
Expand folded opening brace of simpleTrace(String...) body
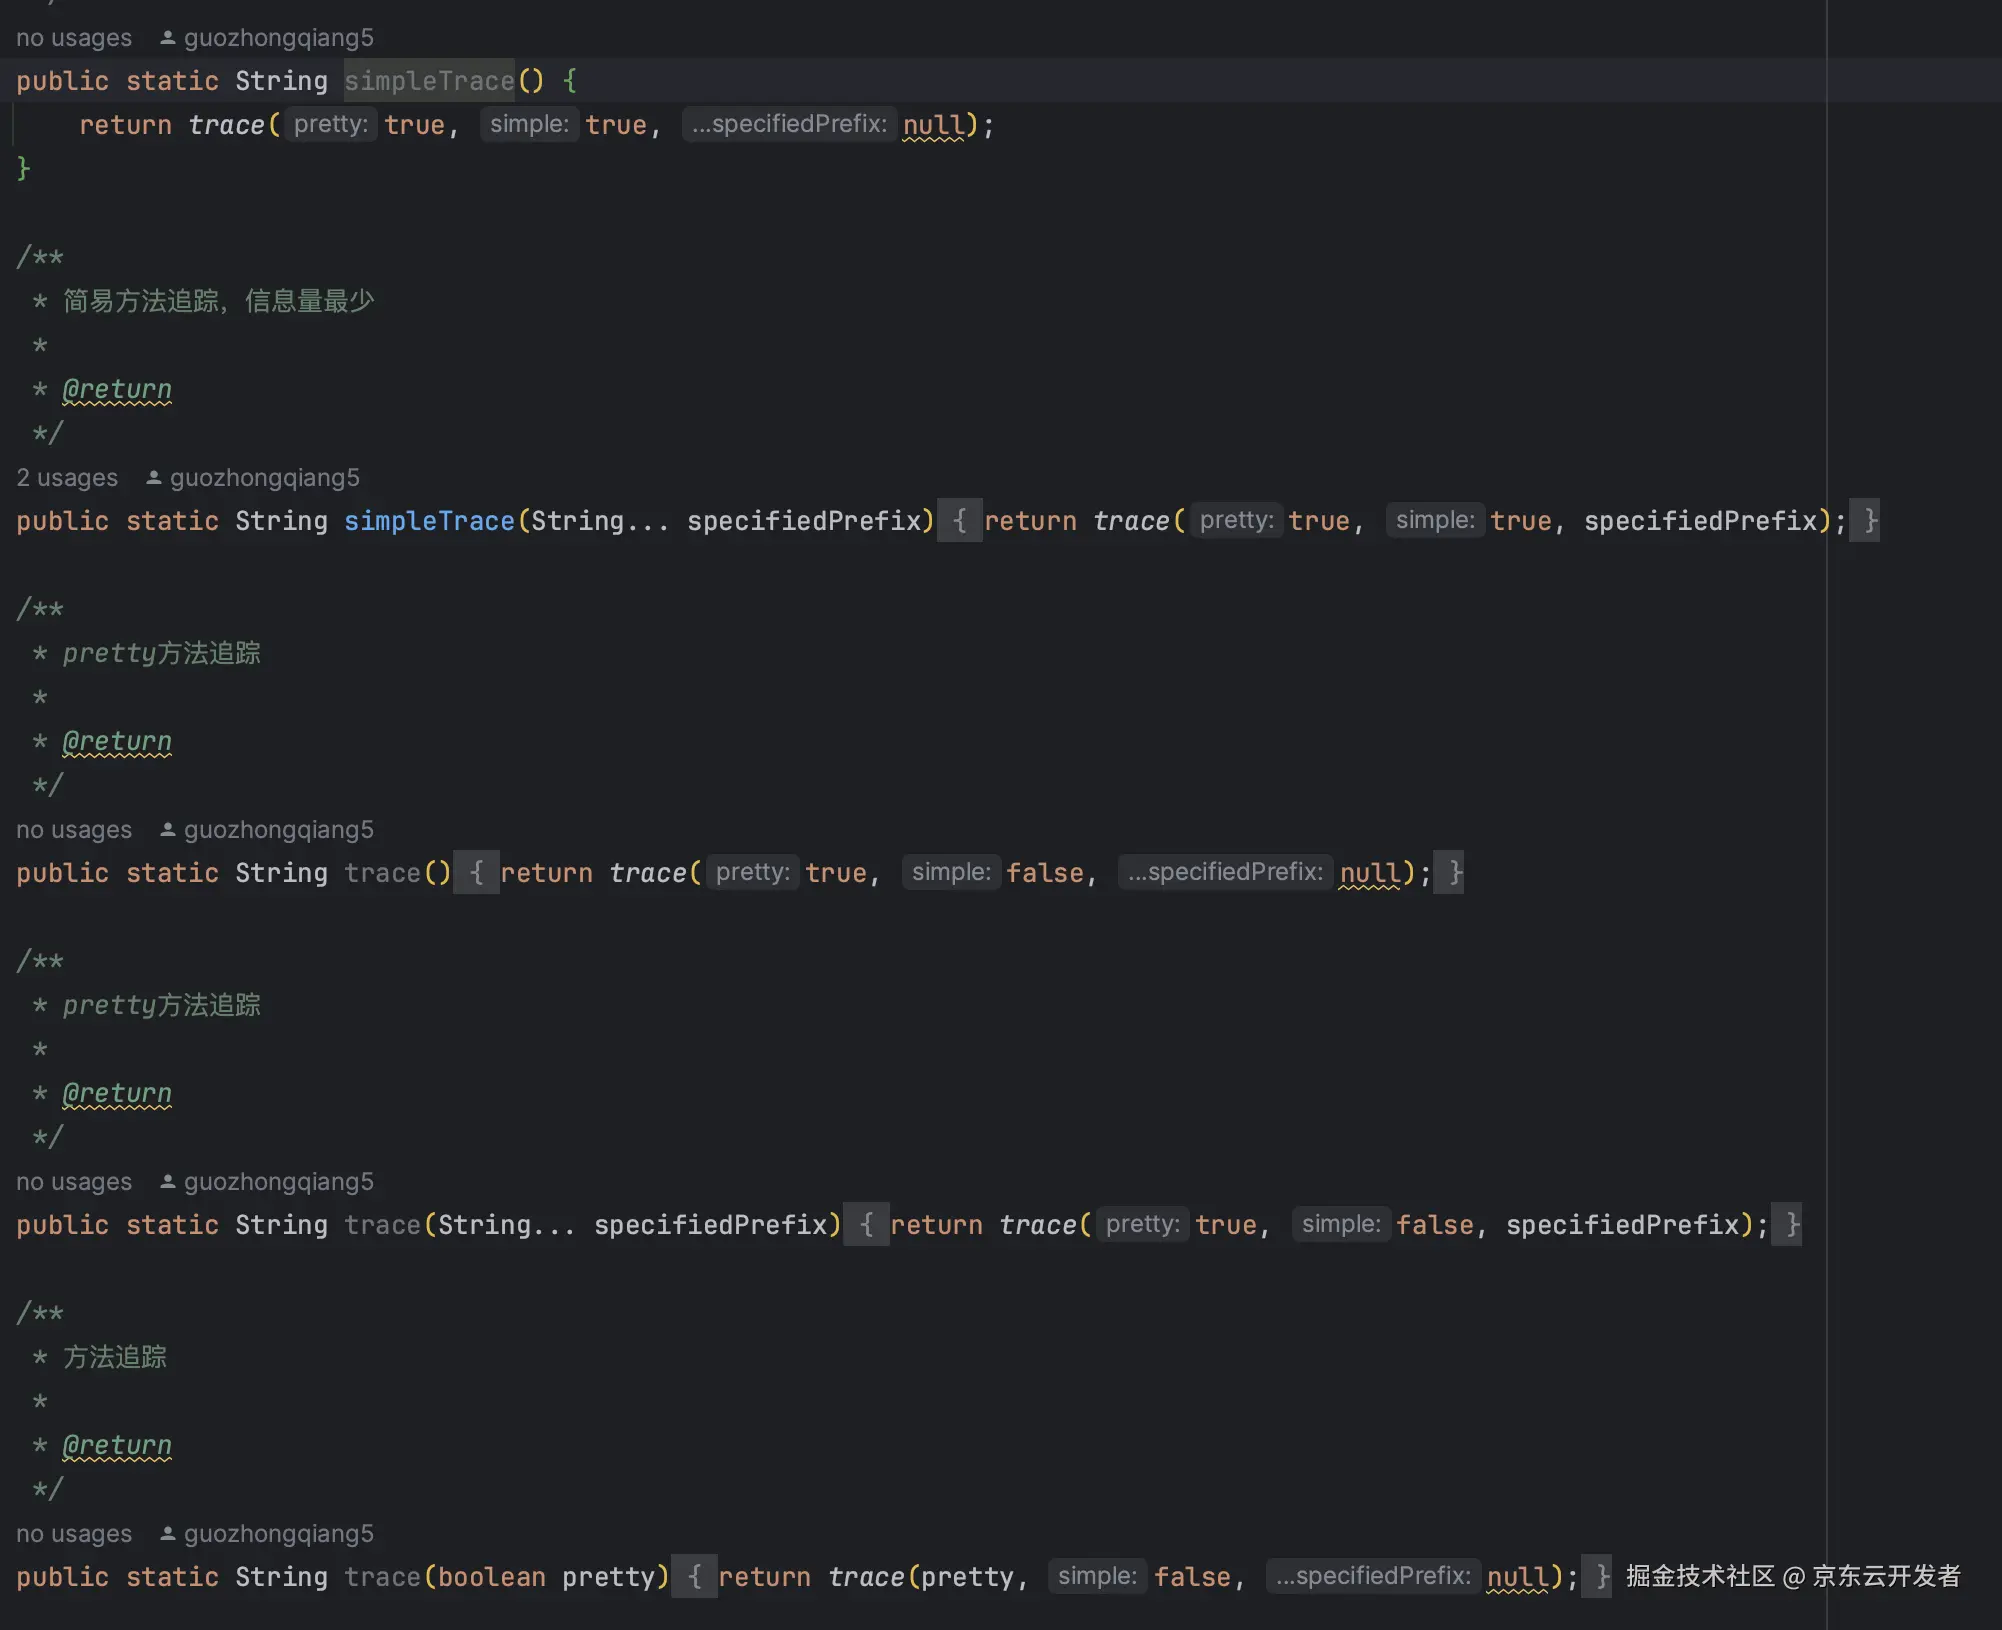point(960,521)
